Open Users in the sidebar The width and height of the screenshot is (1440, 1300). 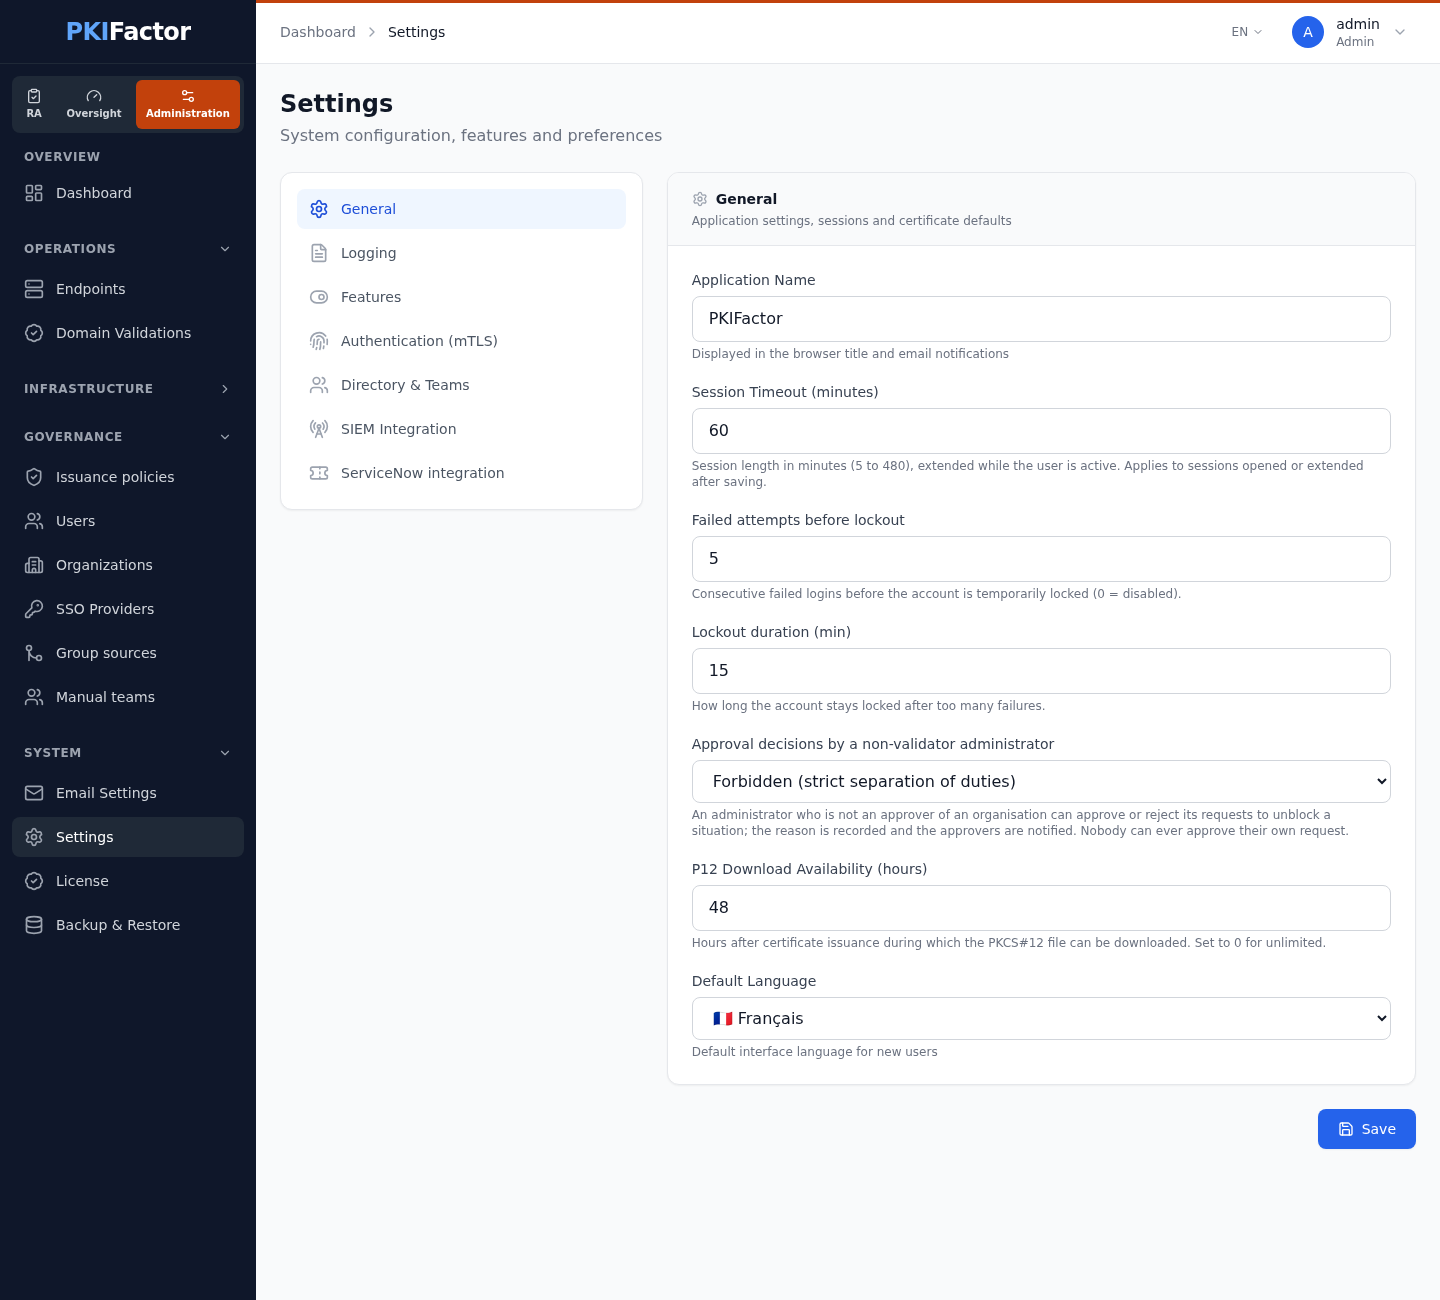128,521
